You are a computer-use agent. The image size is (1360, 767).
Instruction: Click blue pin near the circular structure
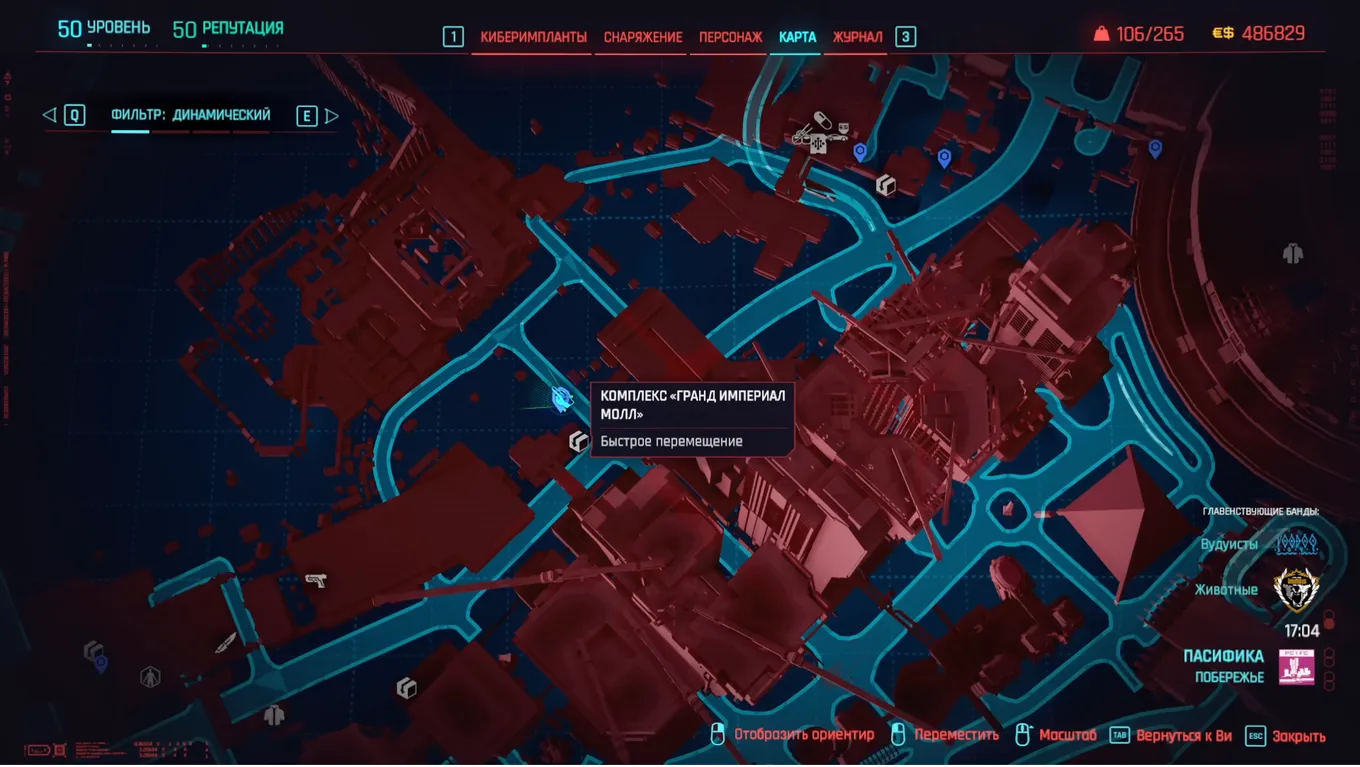click(1155, 149)
